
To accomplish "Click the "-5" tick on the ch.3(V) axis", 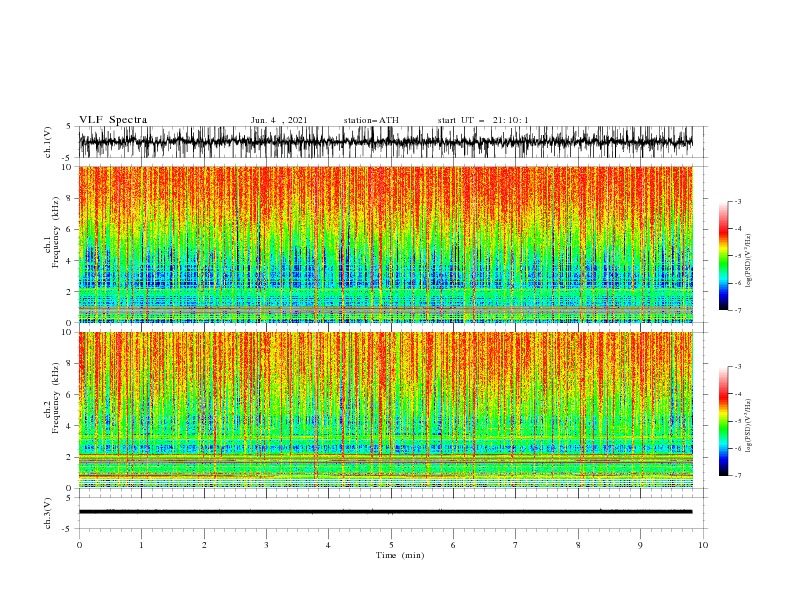I will [x=68, y=529].
